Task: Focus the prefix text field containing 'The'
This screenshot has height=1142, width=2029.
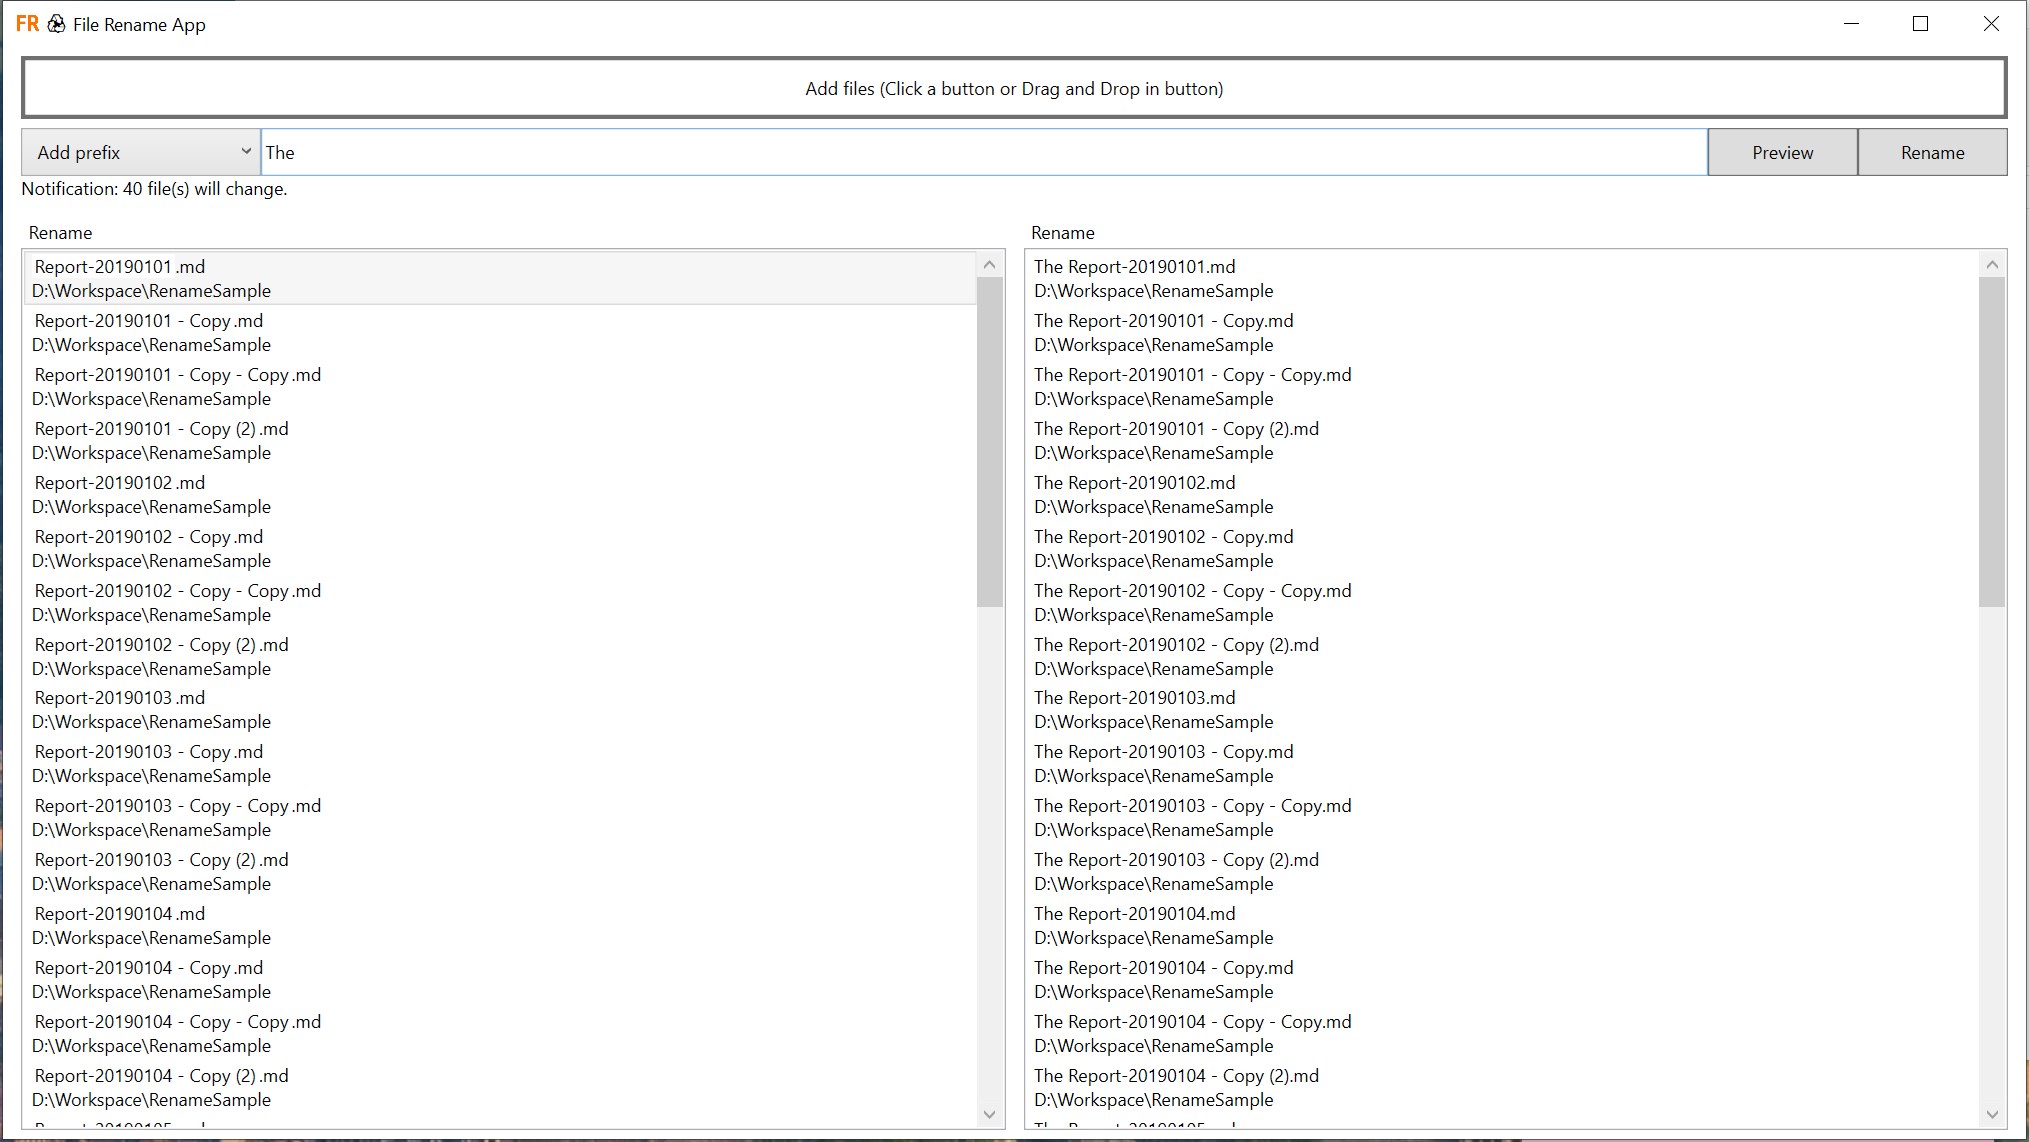Action: tap(983, 152)
